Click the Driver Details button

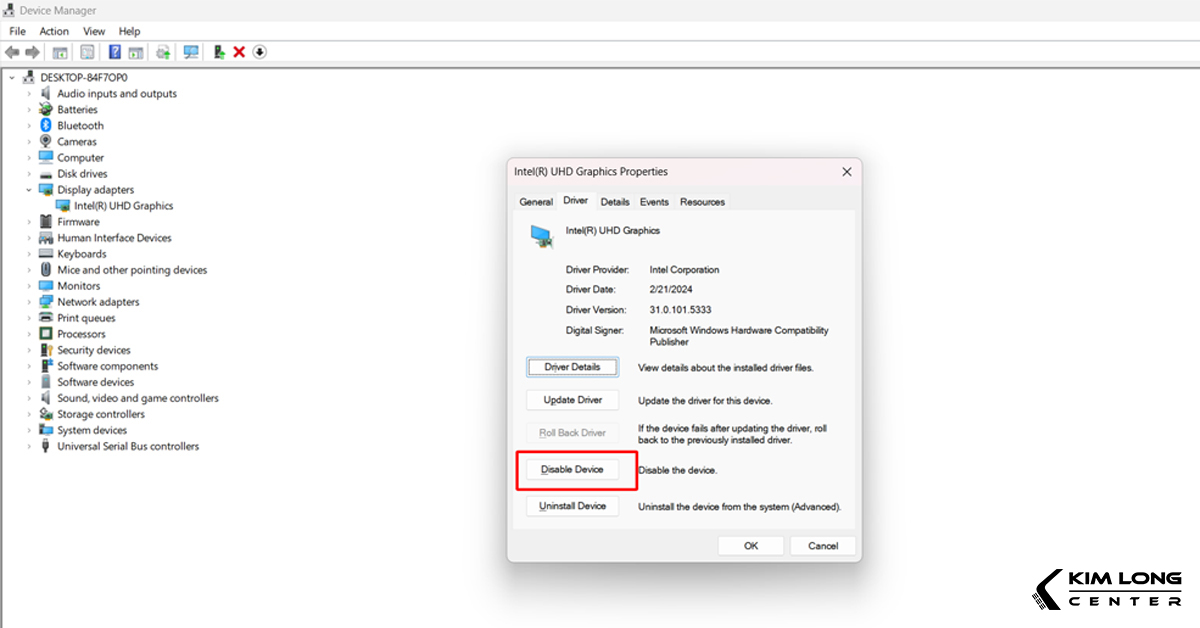click(572, 367)
